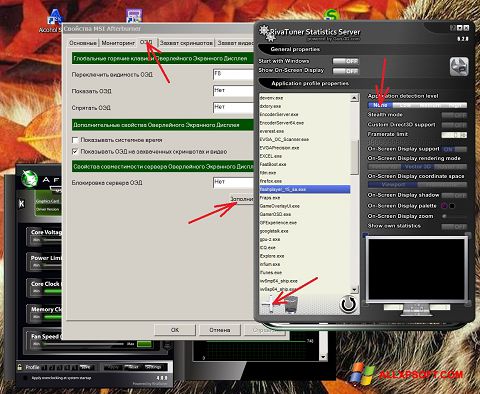Toggle Show On-Screen Display switch
This screenshot has height=394, width=480.
(346, 71)
